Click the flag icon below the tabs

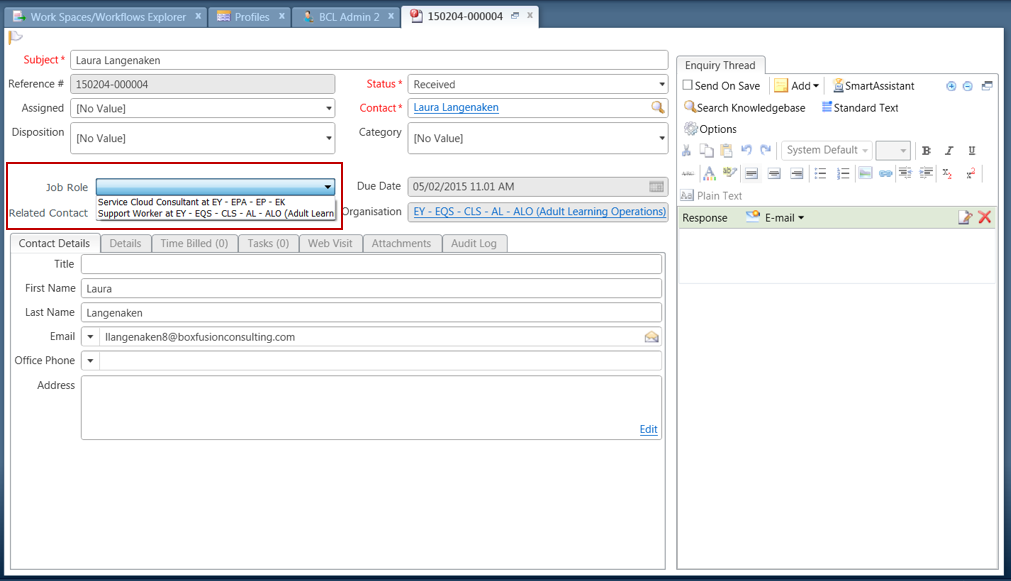click(x=15, y=38)
